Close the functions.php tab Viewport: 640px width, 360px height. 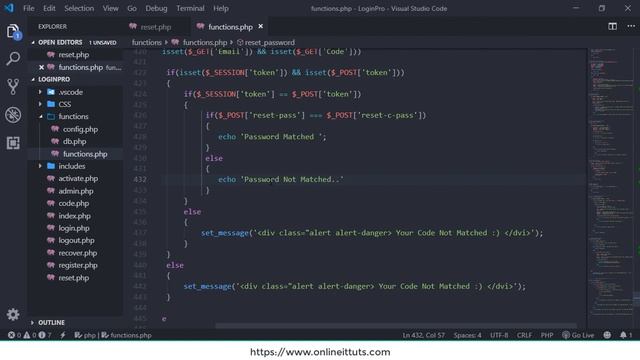[x=260, y=27]
